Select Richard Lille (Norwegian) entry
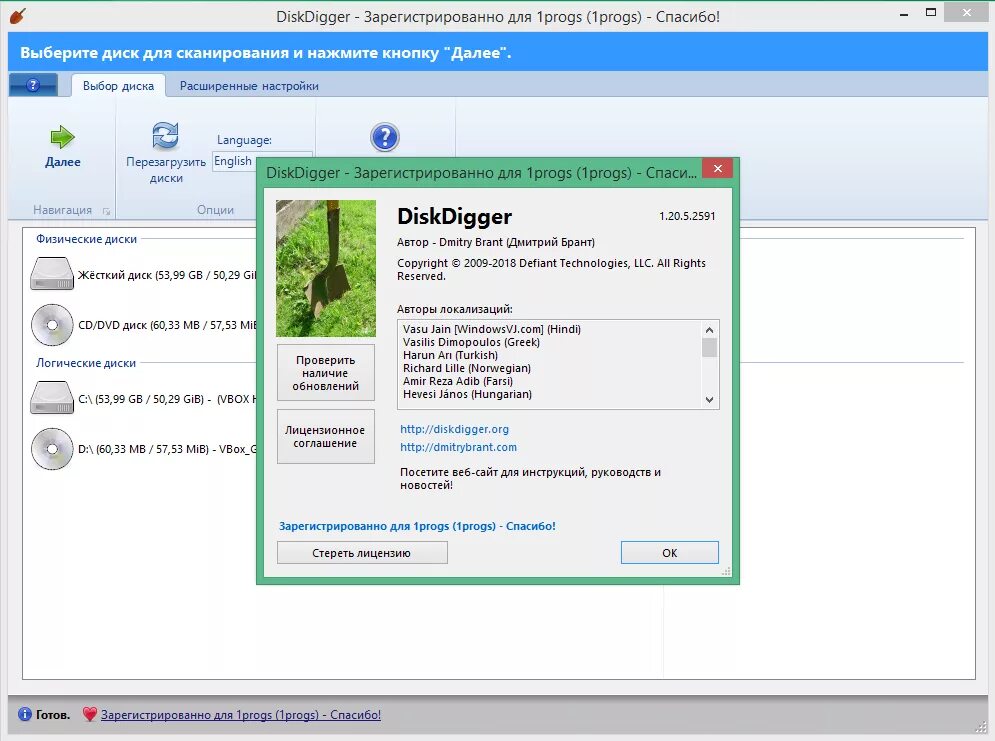 click(x=466, y=368)
